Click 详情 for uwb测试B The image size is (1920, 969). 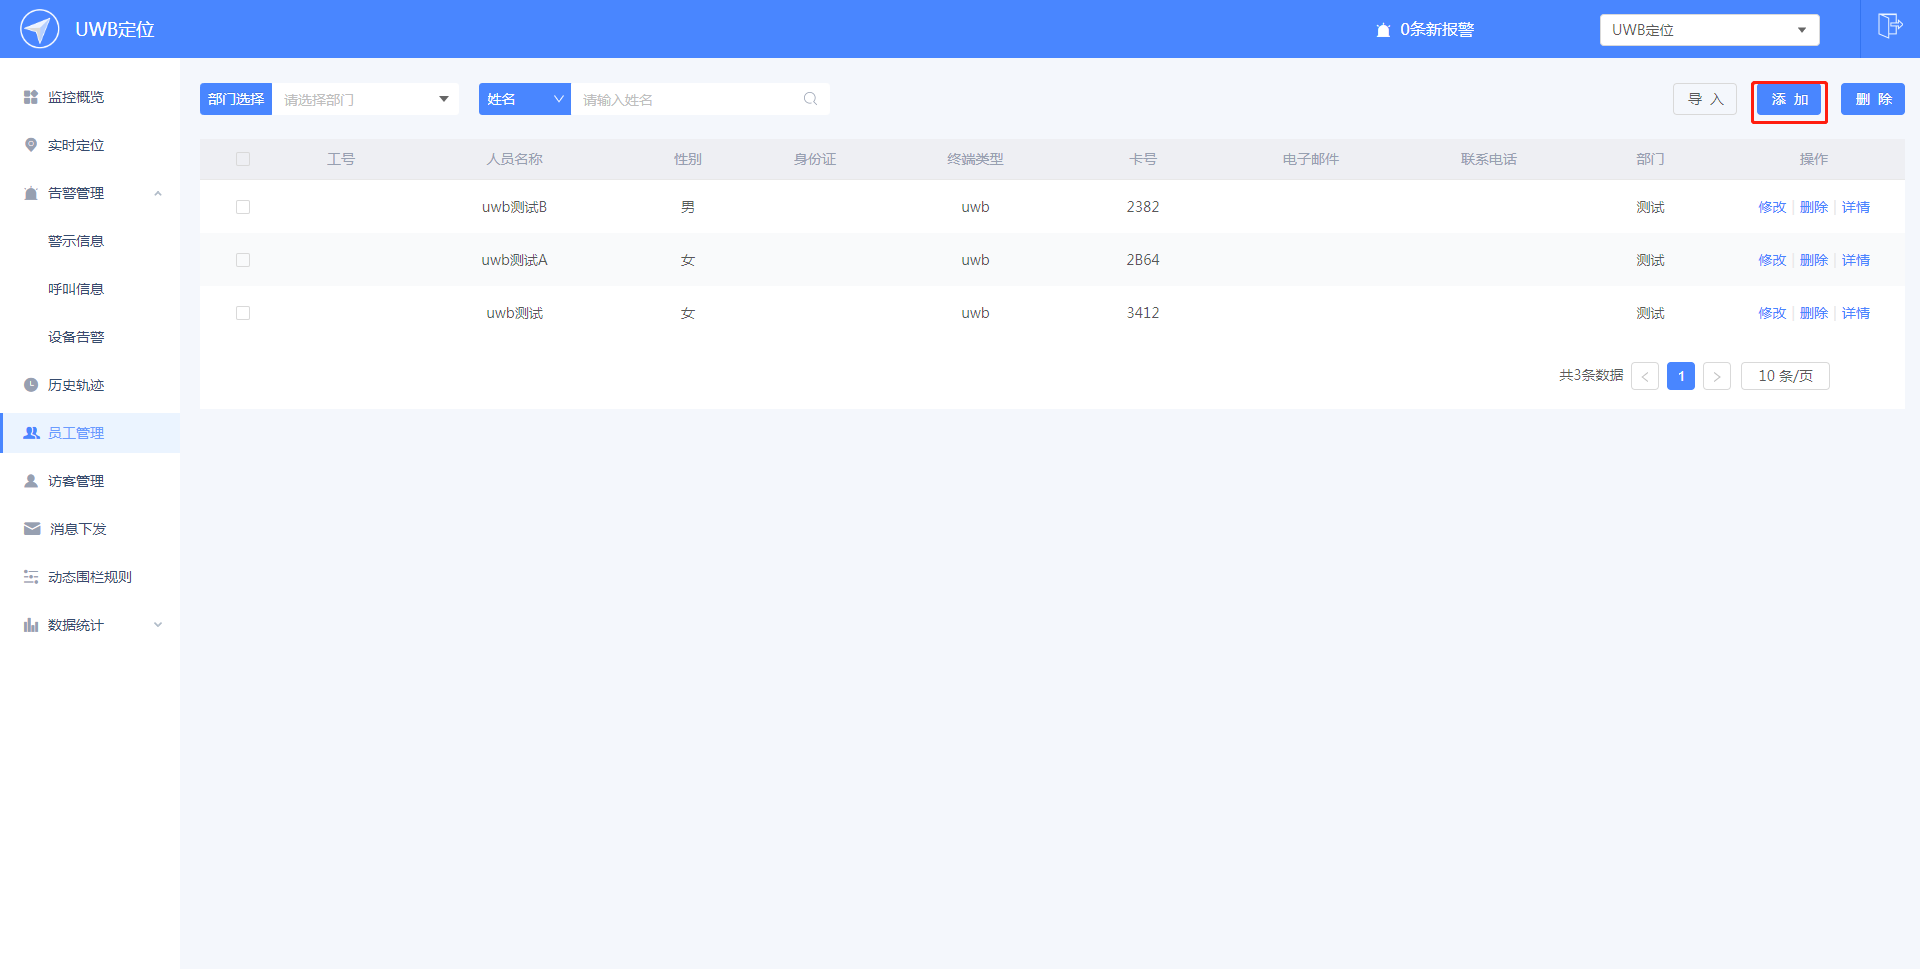pyautogui.click(x=1856, y=207)
